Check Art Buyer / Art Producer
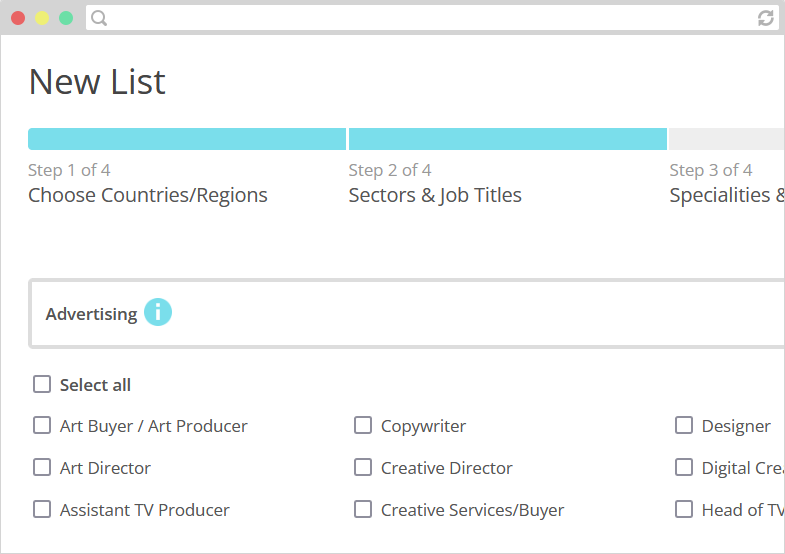 (42, 425)
